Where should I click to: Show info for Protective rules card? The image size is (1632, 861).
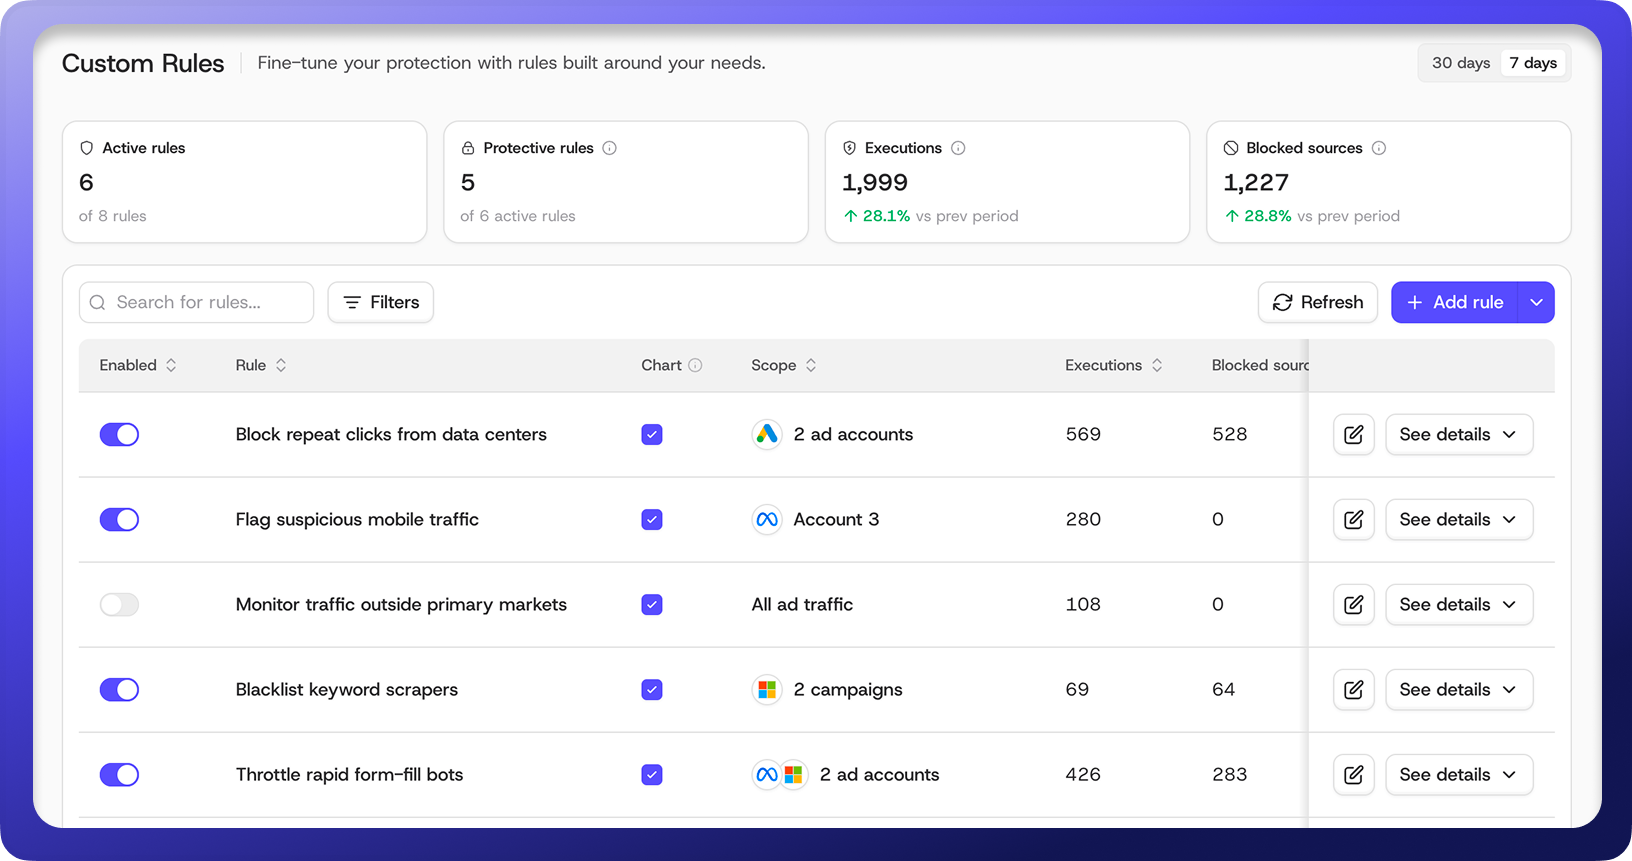click(x=609, y=148)
